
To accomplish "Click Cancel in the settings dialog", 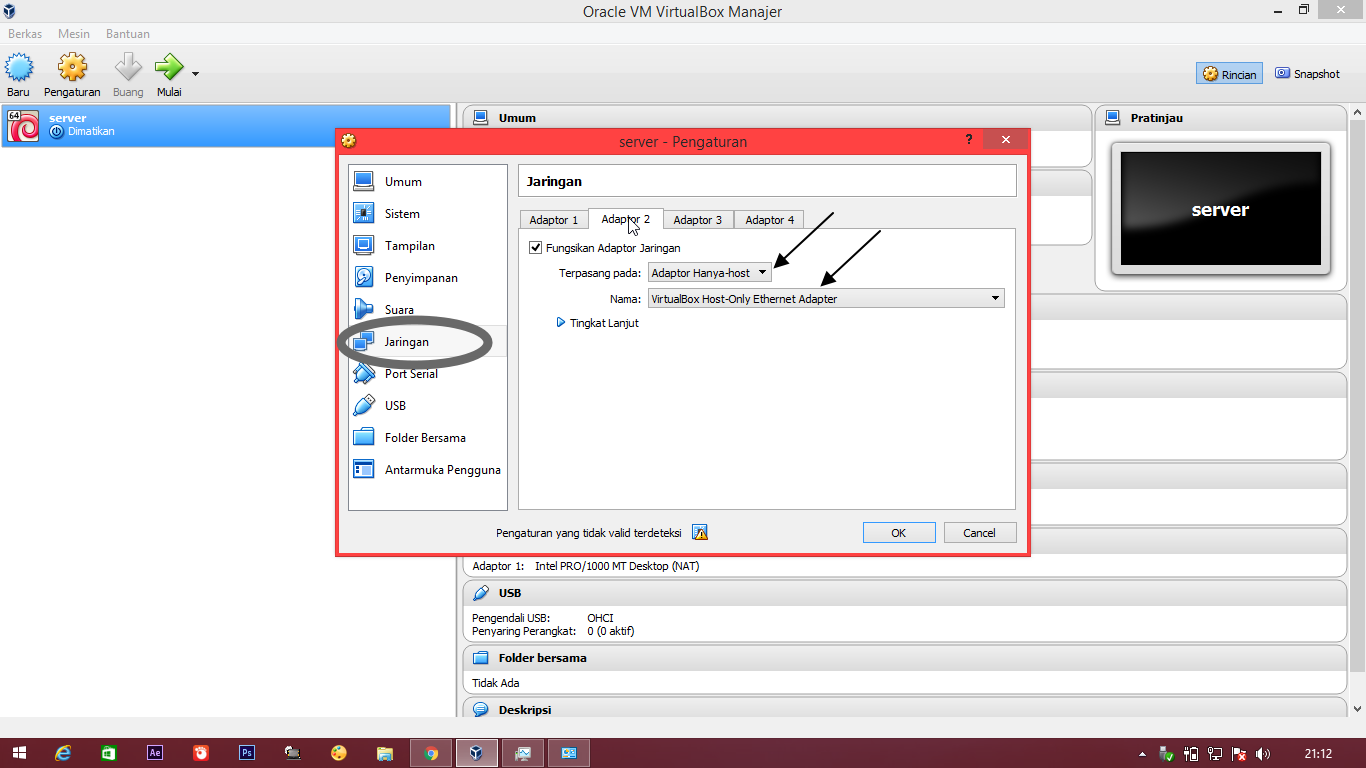I will tap(980, 533).
